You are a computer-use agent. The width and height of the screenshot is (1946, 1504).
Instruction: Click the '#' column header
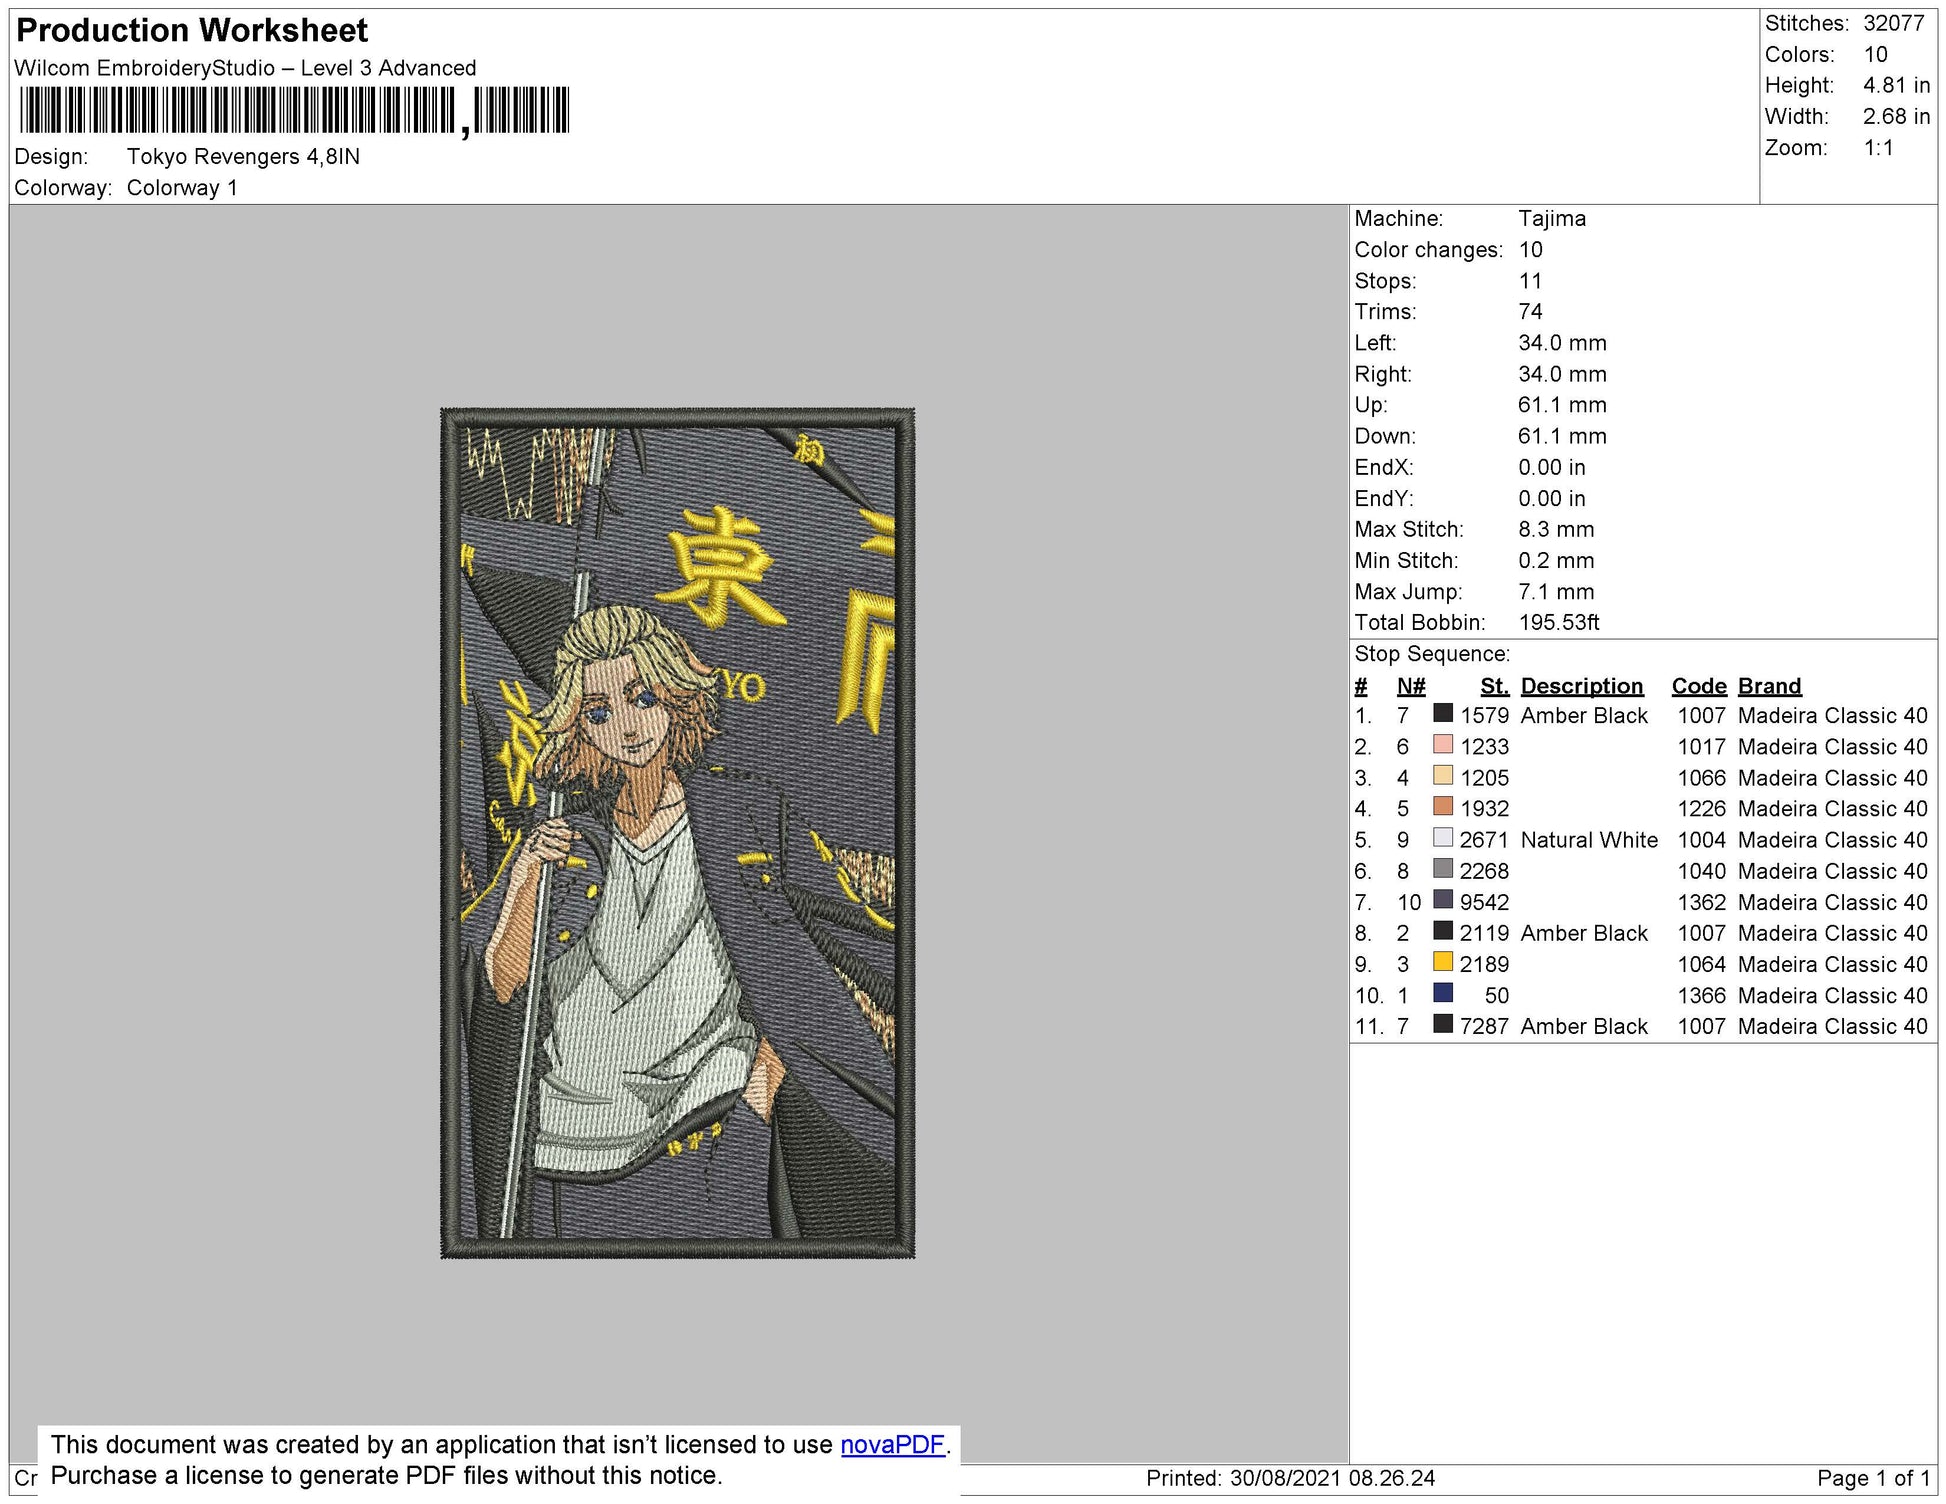1361,685
